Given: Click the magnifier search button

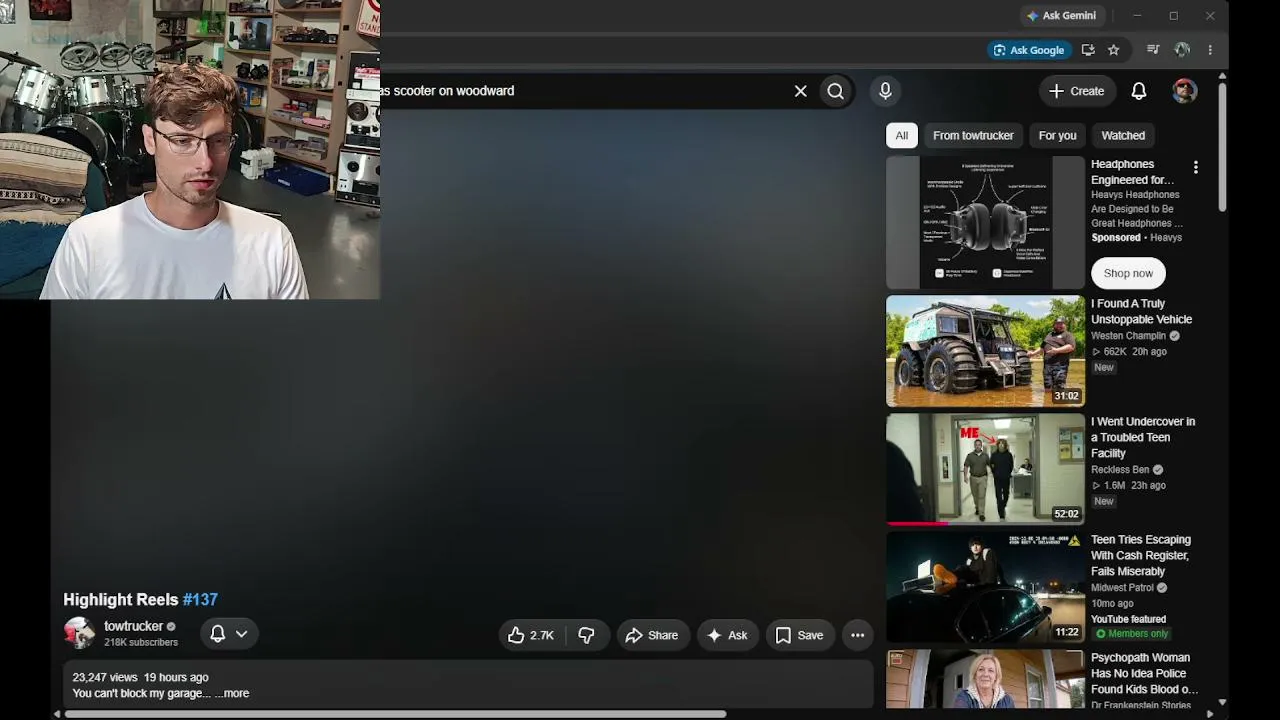Looking at the screenshot, I should click(x=835, y=91).
